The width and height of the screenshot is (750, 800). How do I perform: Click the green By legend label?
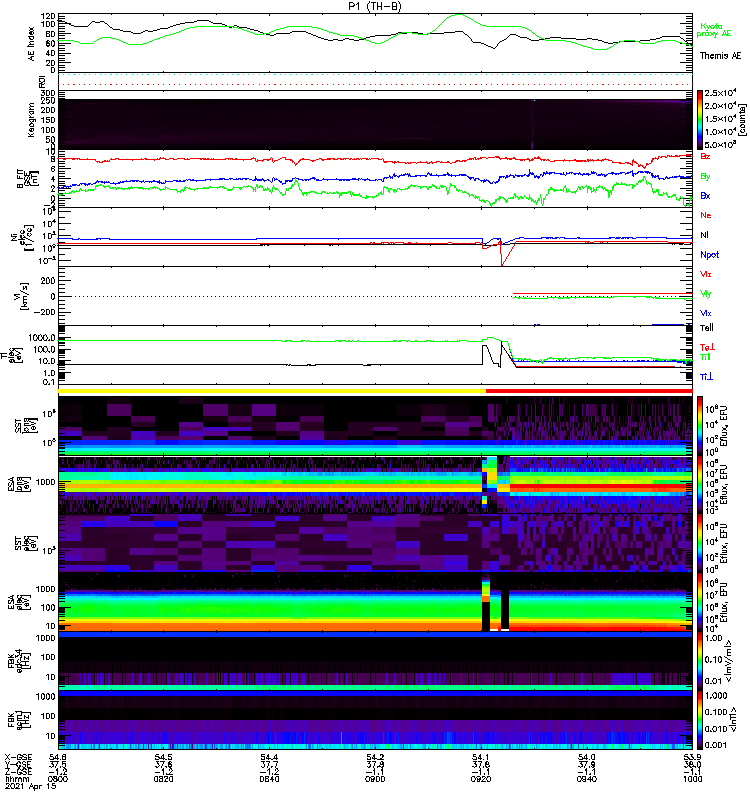(x=705, y=176)
